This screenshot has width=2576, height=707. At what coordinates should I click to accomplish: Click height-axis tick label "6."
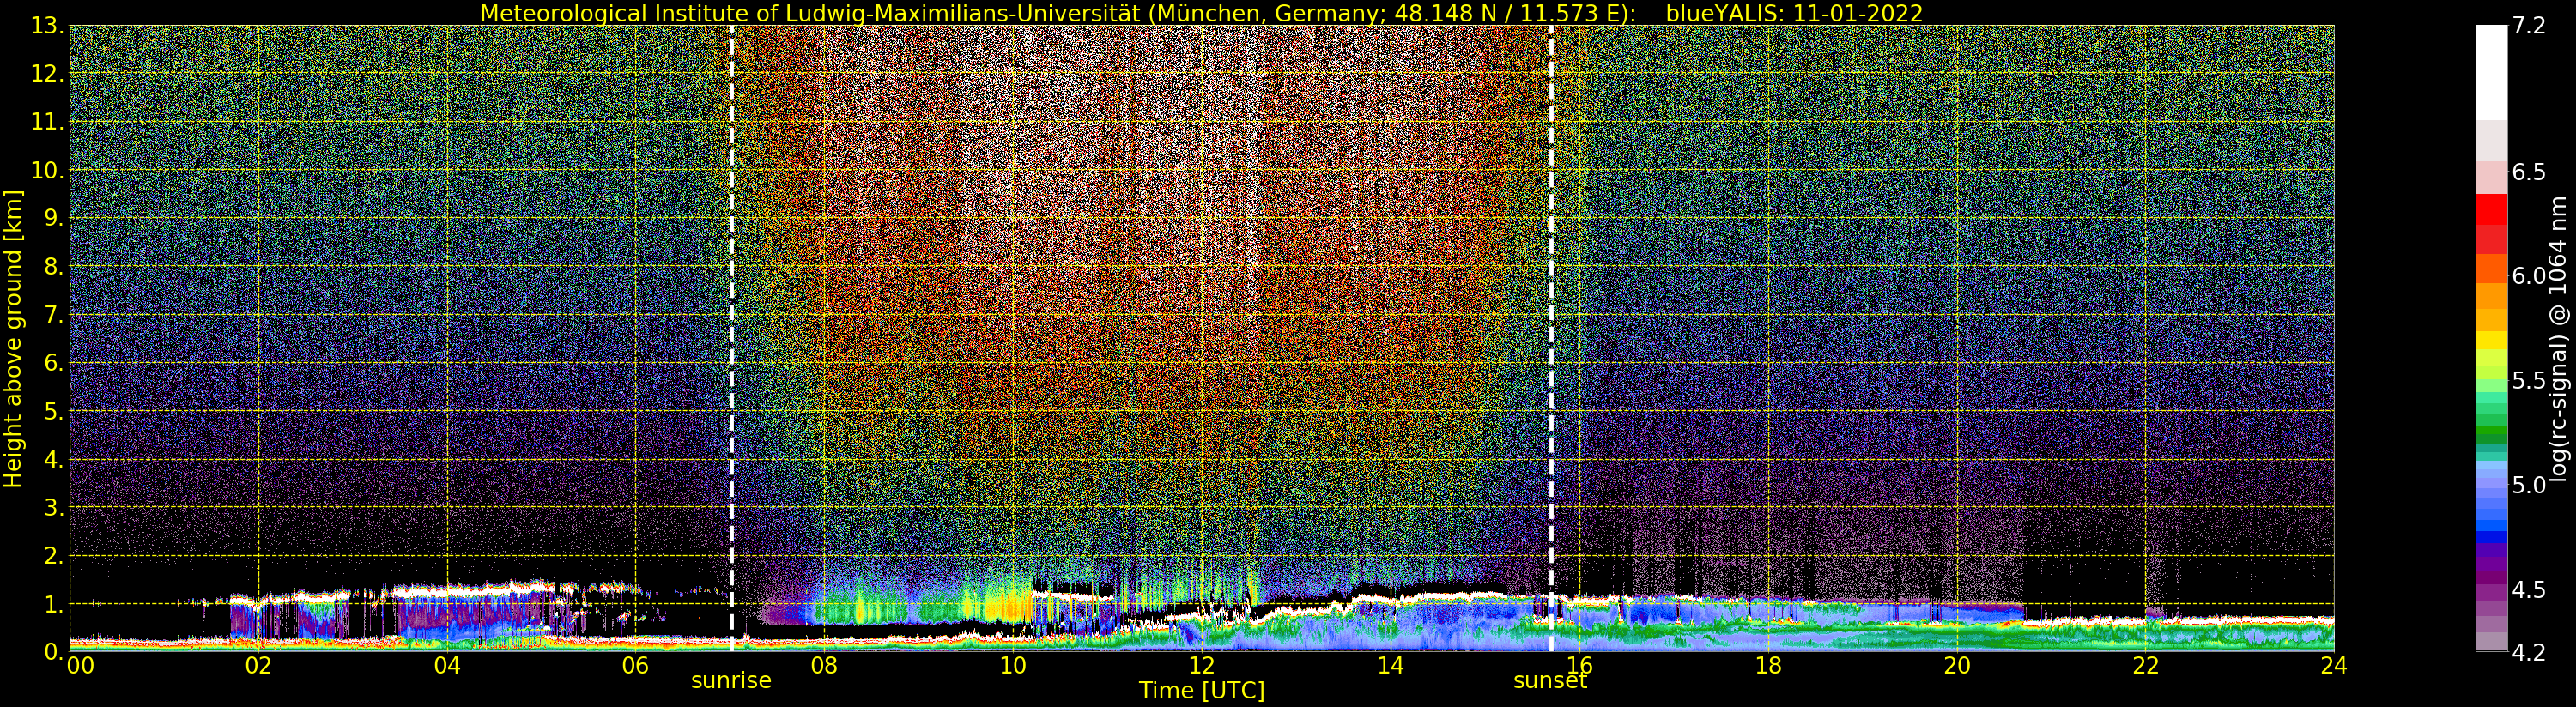click(x=53, y=363)
